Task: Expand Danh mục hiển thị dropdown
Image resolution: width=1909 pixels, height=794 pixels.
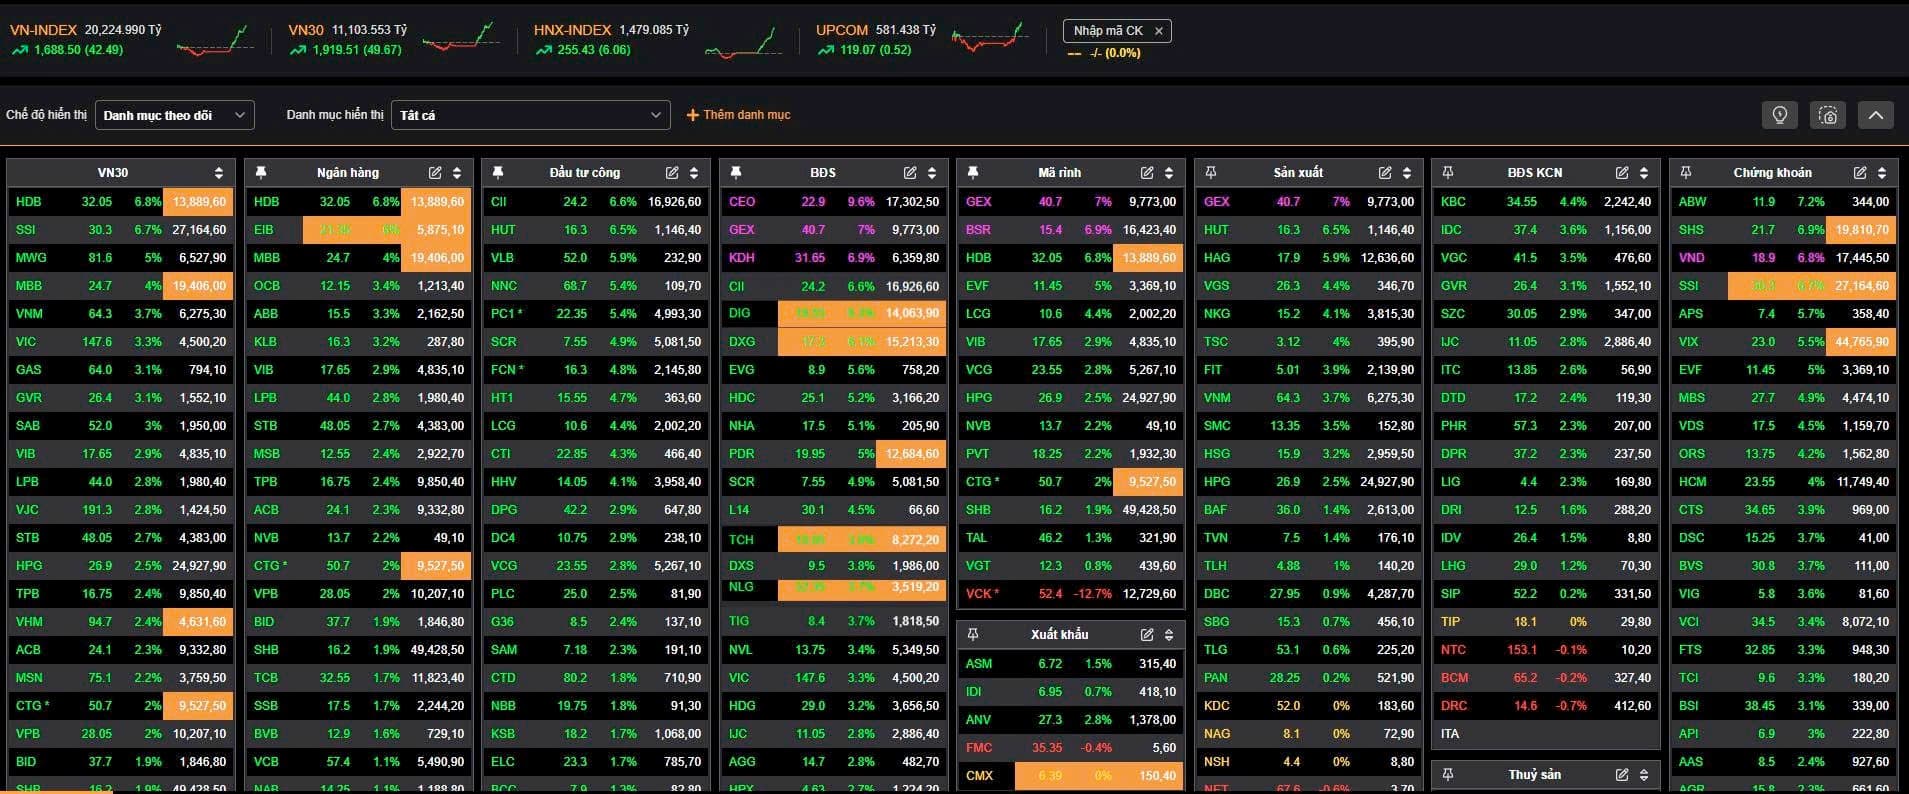Action: pyautogui.click(x=530, y=115)
